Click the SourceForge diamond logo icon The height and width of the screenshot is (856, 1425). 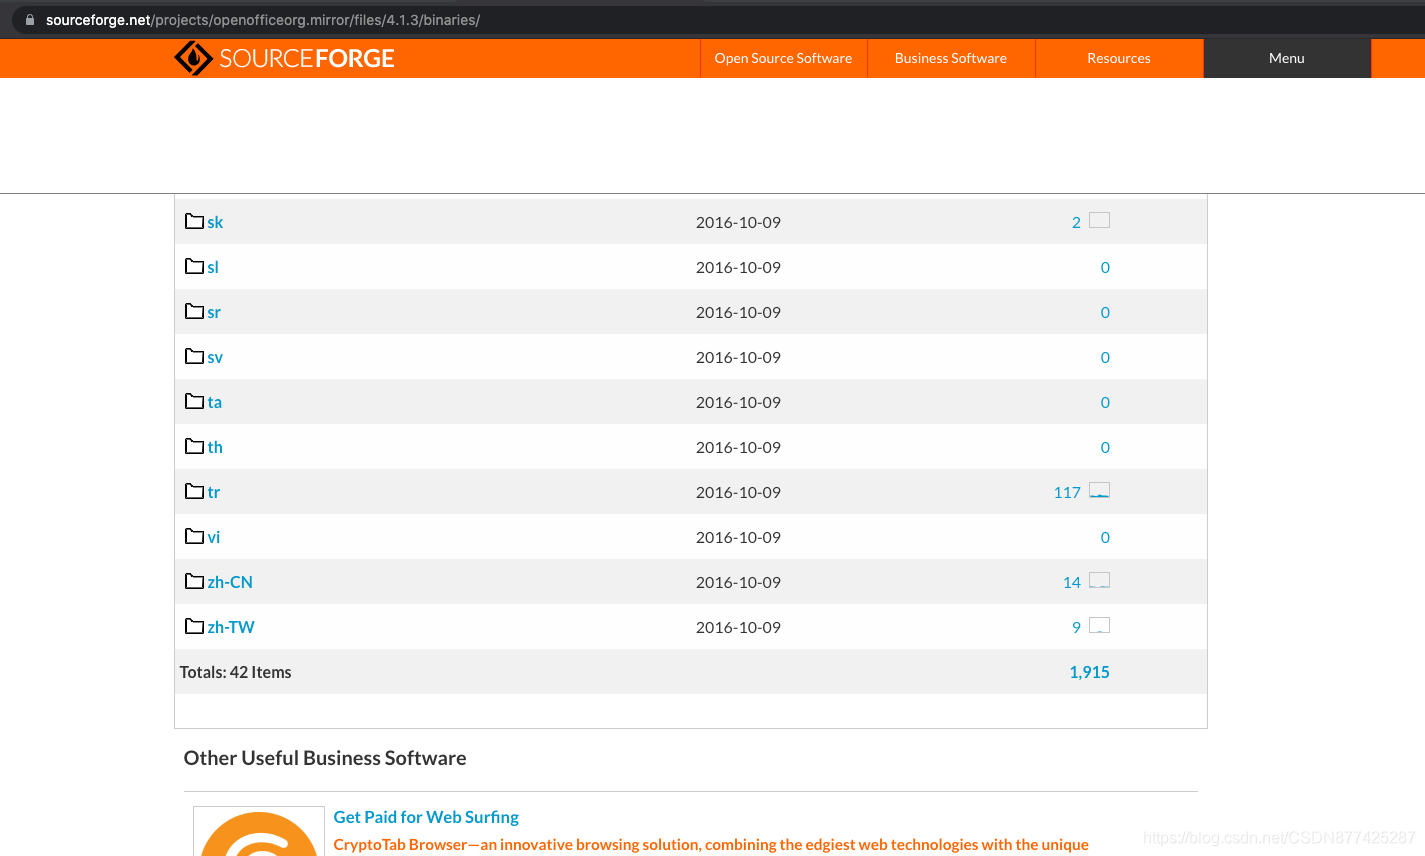tap(193, 58)
